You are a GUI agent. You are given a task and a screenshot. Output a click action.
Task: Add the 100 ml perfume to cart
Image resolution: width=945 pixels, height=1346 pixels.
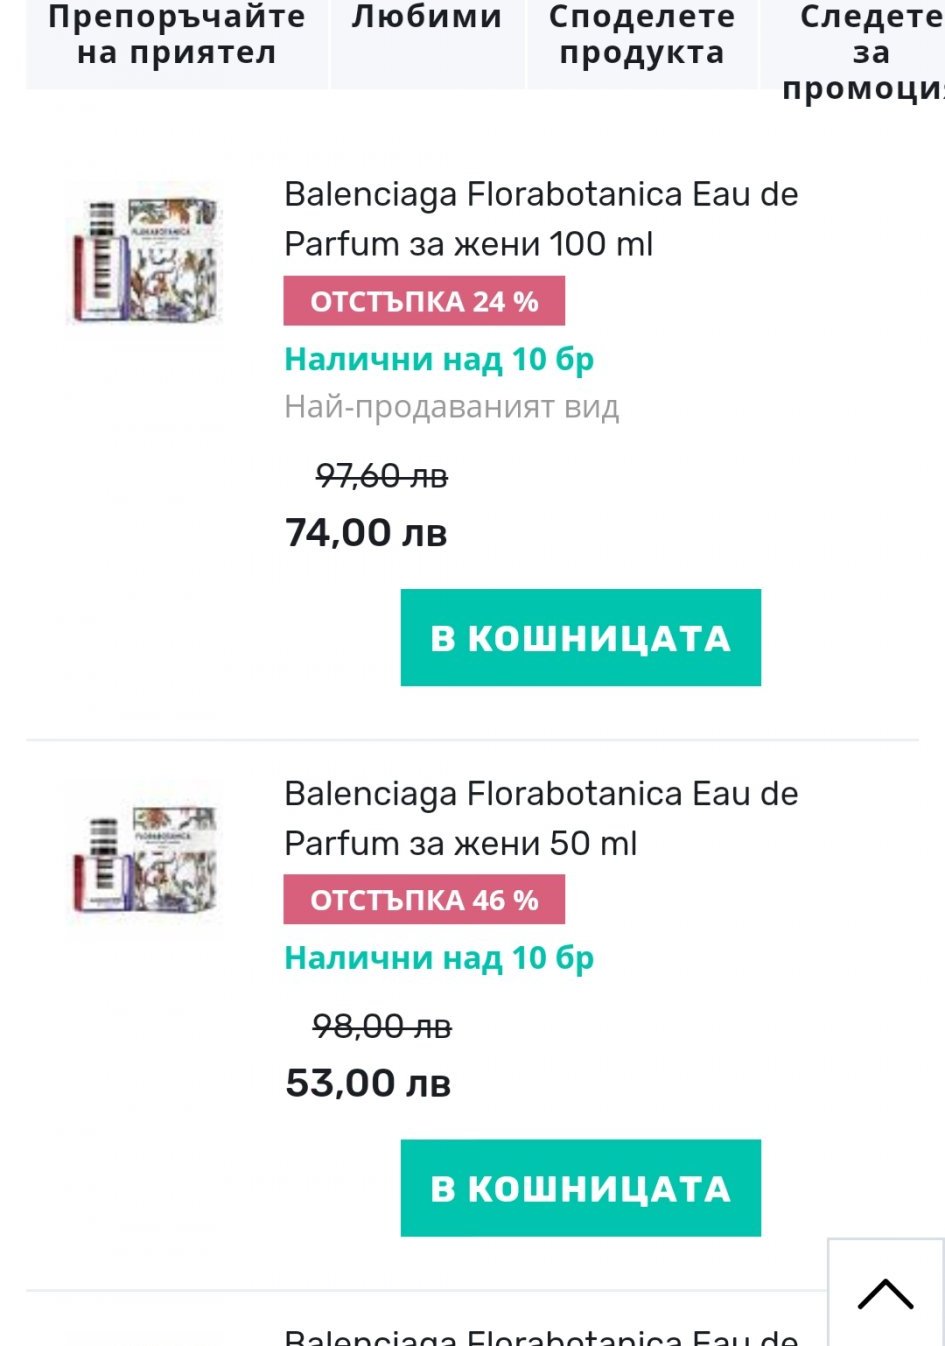coord(580,638)
